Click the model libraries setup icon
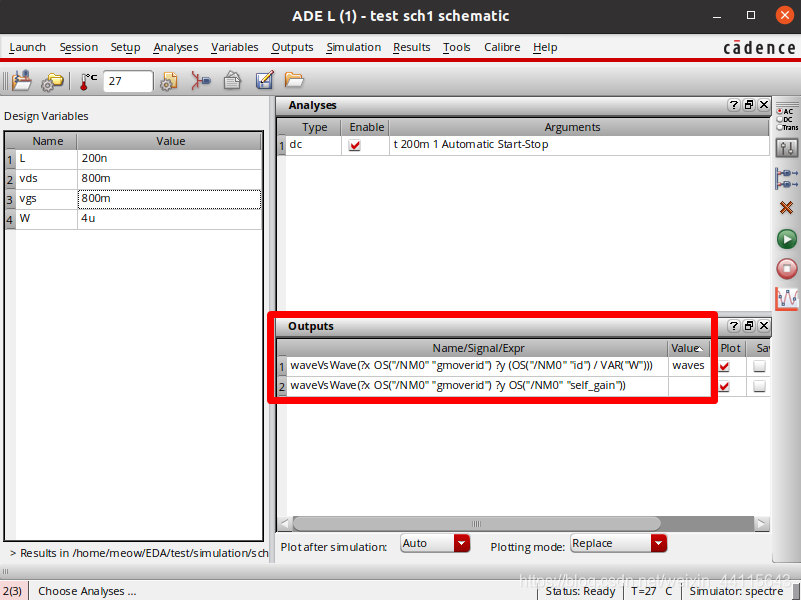 [168, 81]
